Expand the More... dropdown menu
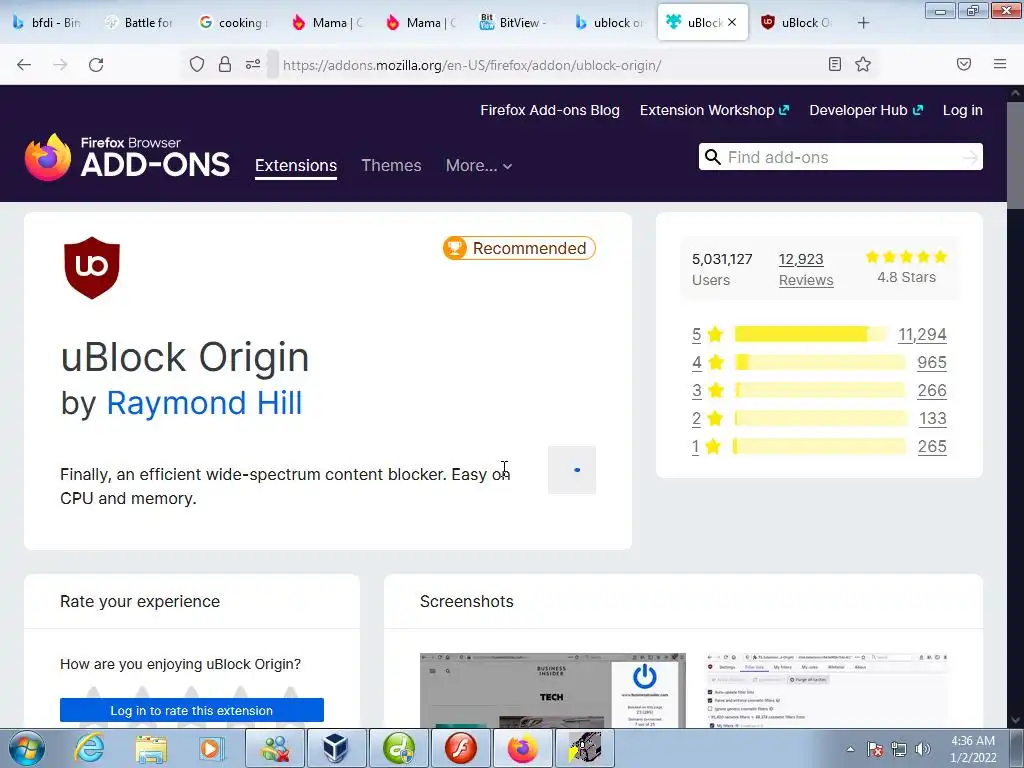The width and height of the screenshot is (1024, 768). tap(479, 166)
